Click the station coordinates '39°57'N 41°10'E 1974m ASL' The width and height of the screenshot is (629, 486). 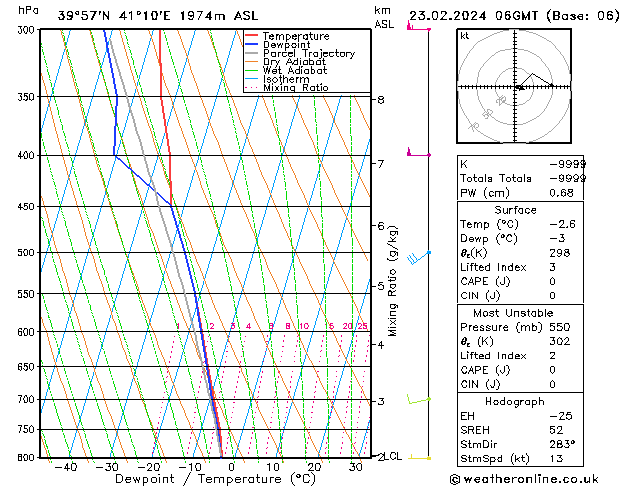coord(158,16)
